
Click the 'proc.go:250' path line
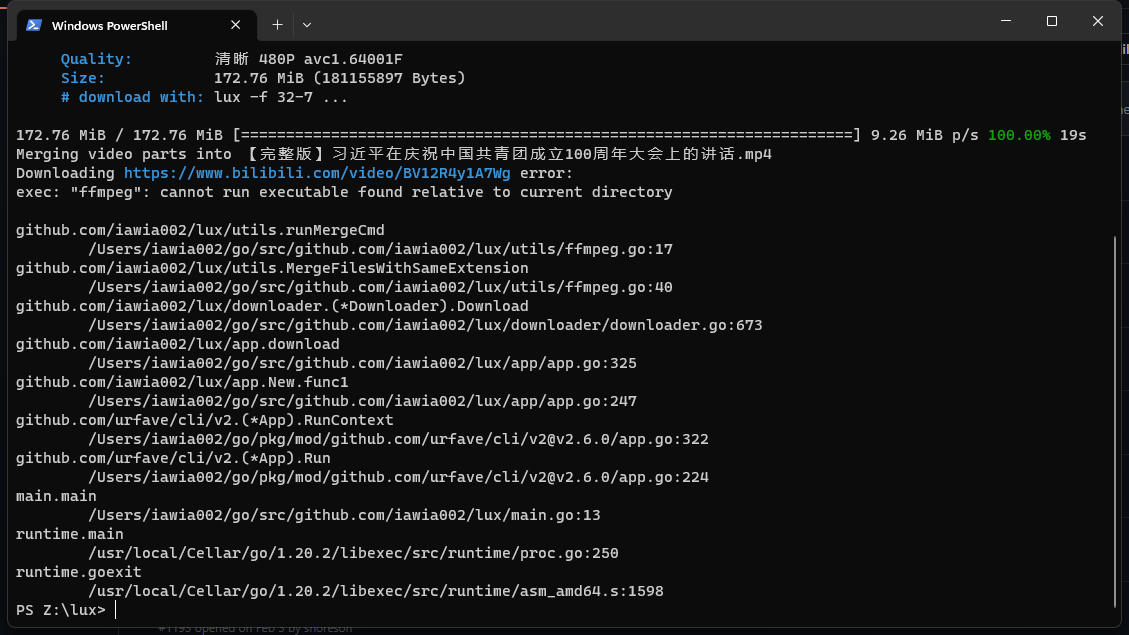[353, 554]
